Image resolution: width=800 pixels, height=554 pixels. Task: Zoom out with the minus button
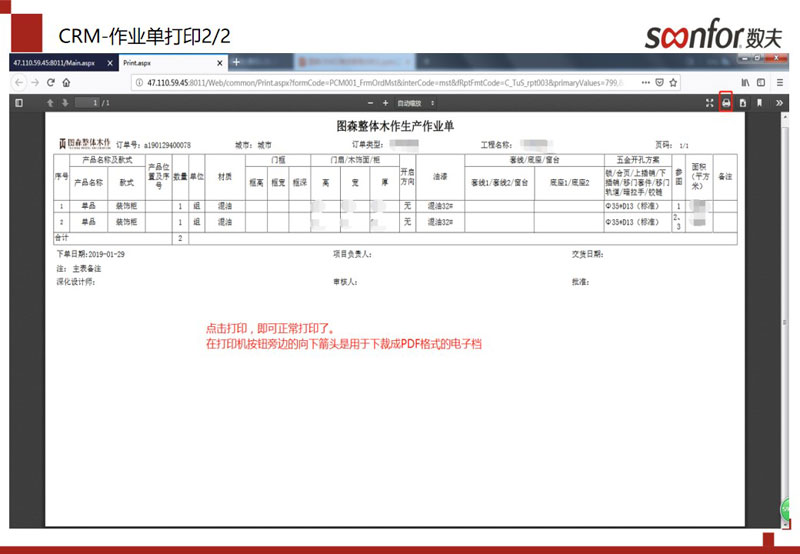370,103
